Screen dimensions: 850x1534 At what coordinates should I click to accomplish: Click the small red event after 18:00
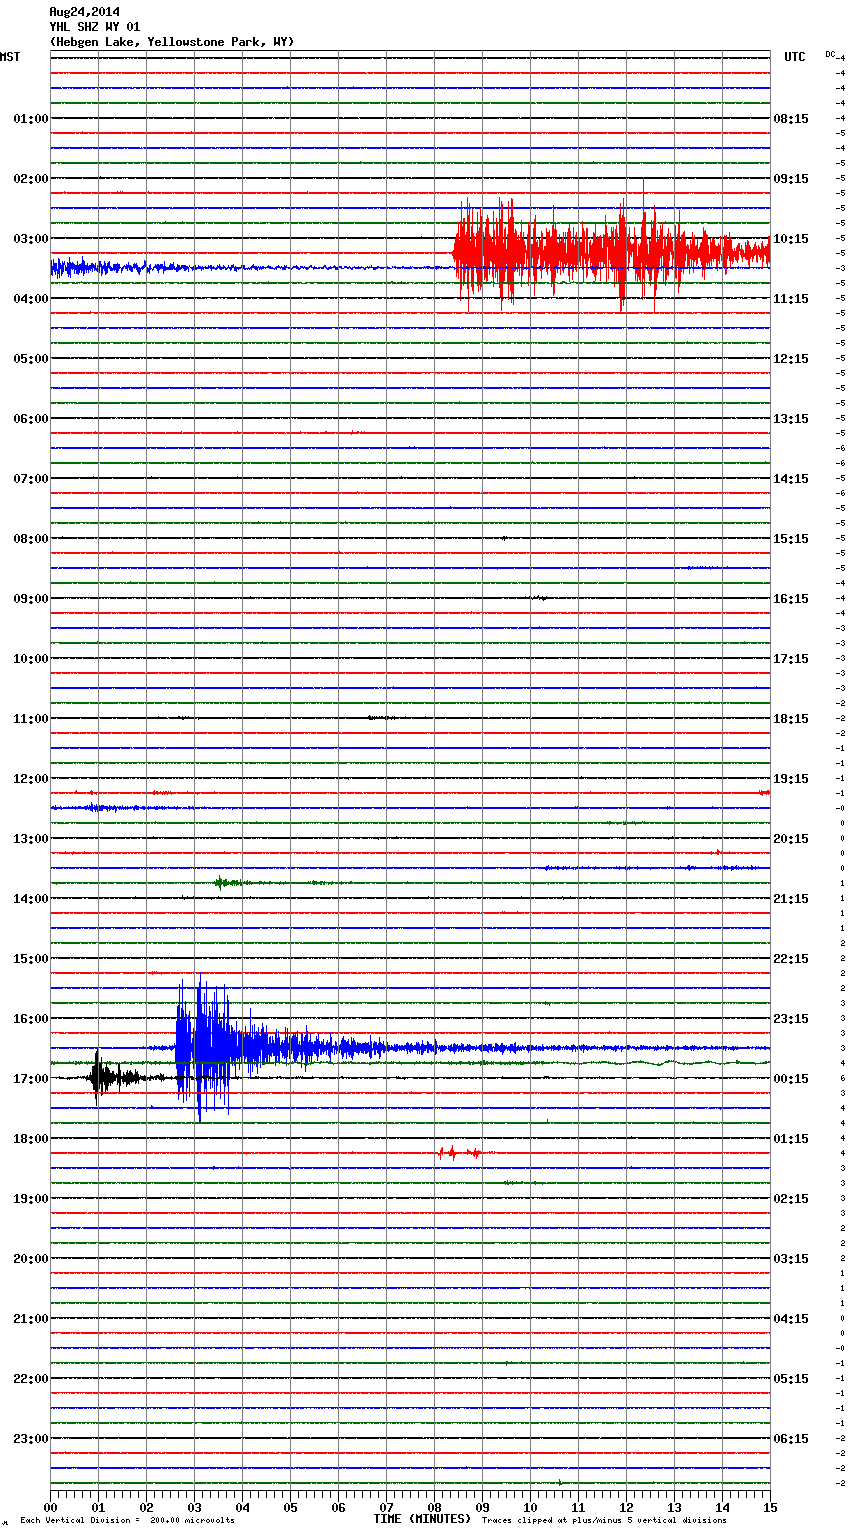460,1153
